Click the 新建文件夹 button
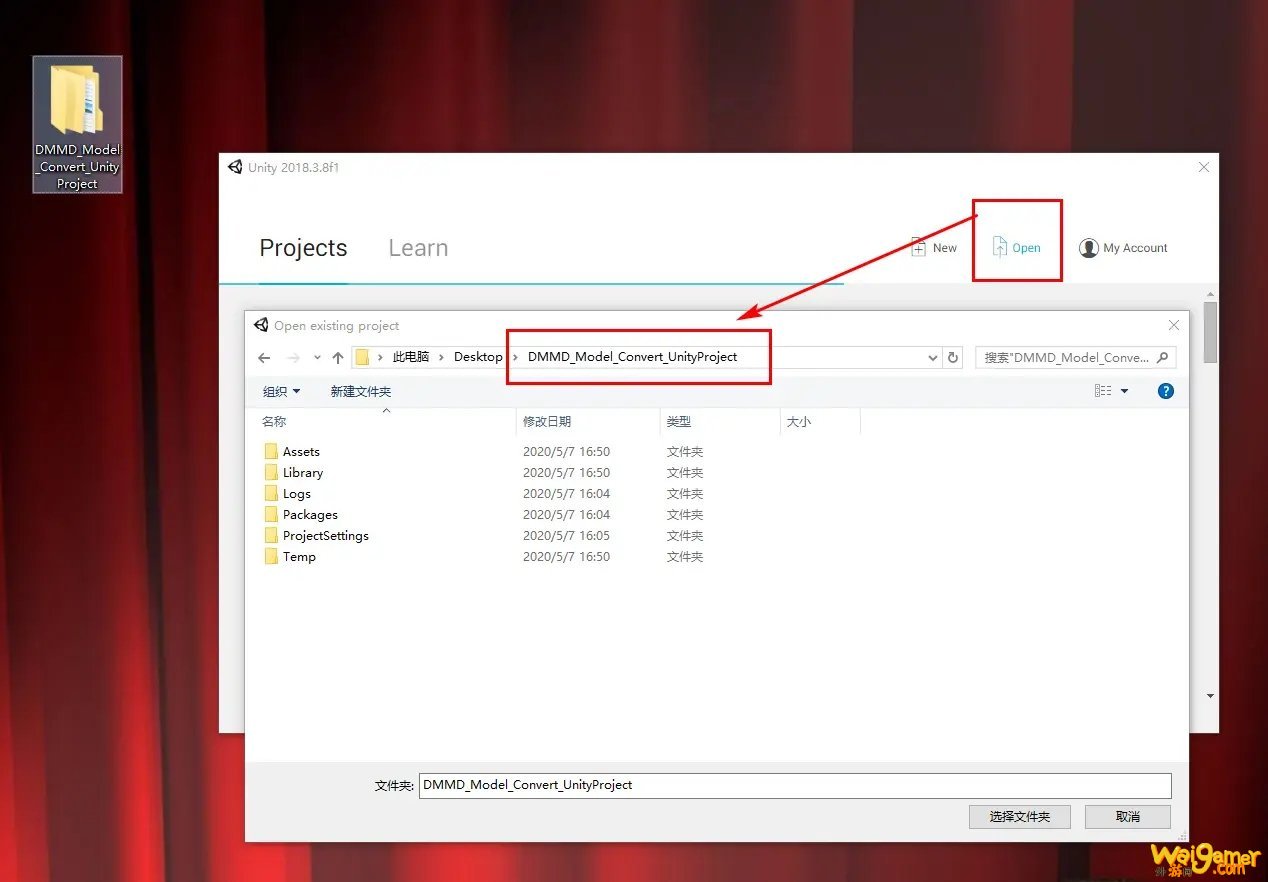This screenshot has height=882, width=1268. [361, 391]
